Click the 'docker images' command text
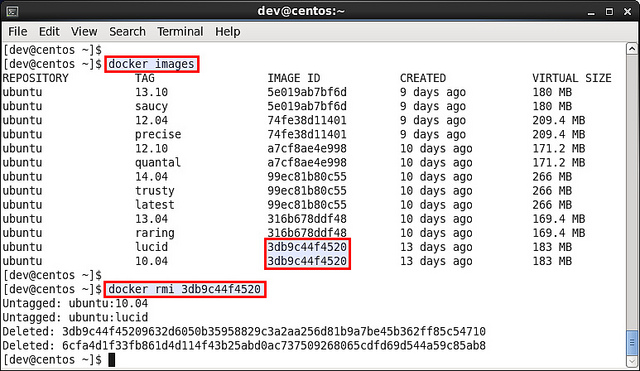 click(x=151, y=64)
